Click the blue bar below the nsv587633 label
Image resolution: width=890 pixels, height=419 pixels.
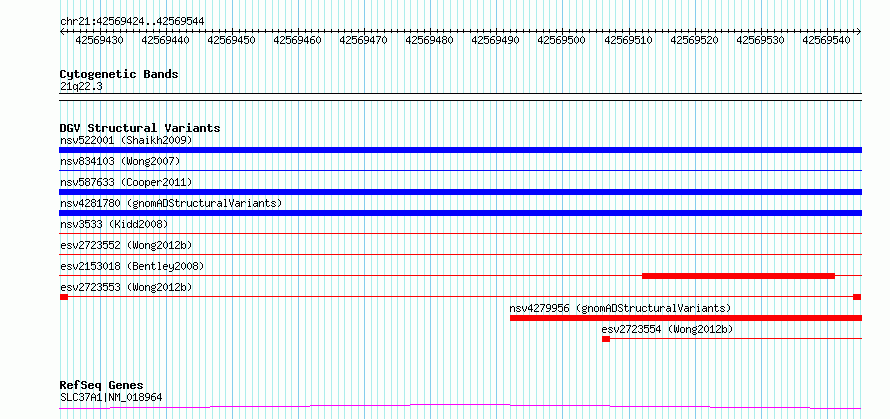[460, 192]
